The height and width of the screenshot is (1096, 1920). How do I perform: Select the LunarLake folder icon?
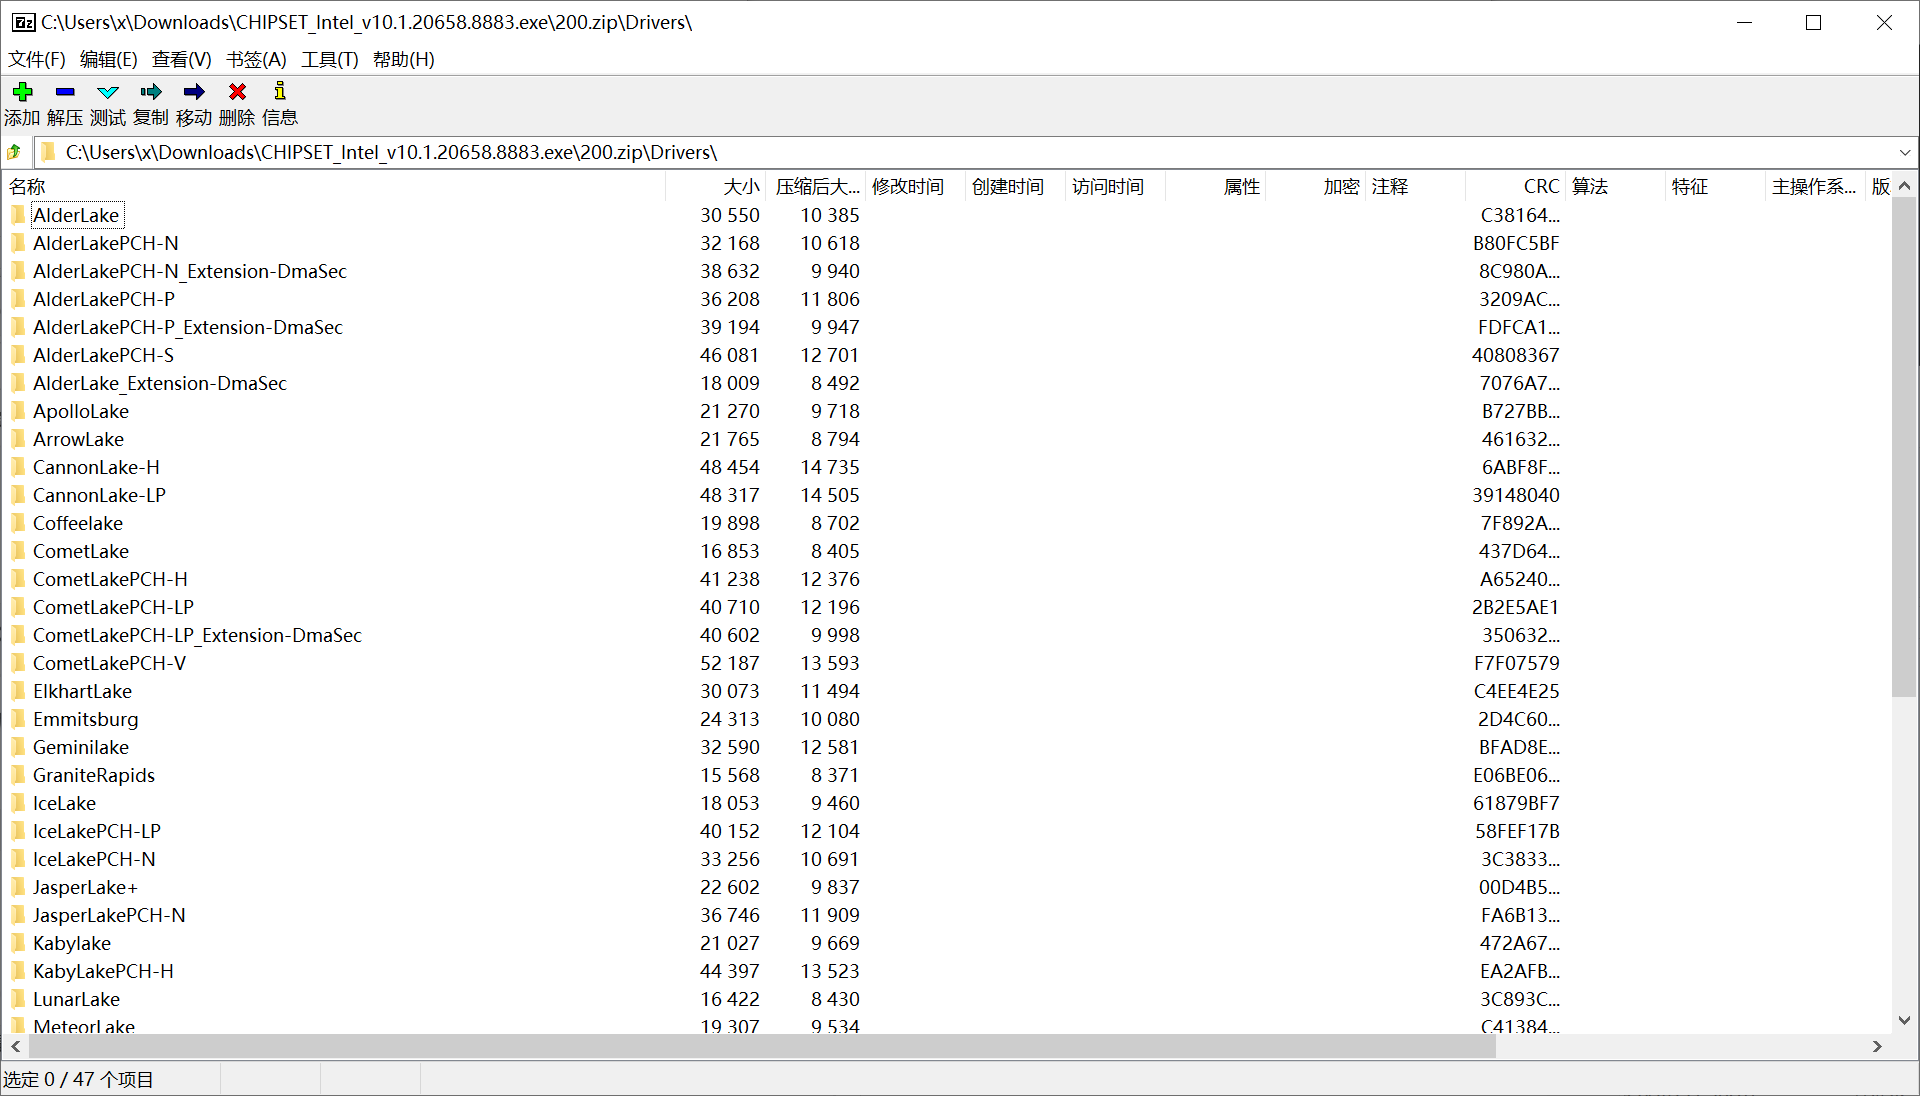[x=18, y=999]
